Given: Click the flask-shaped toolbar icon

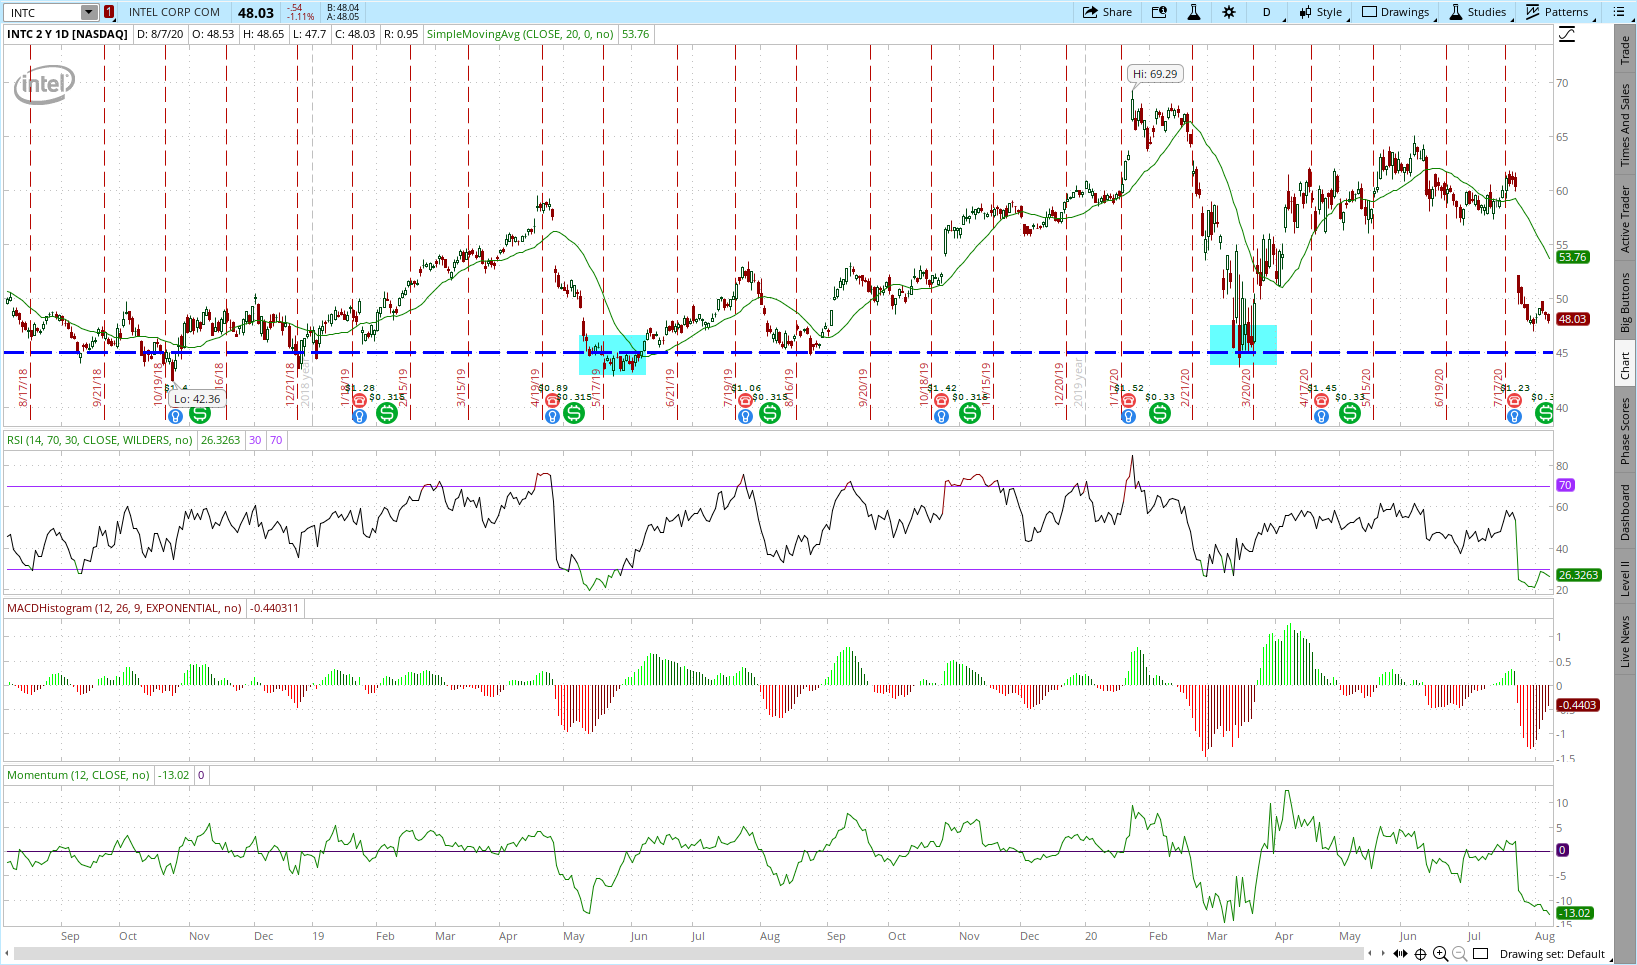Looking at the screenshot, I should coord(1193,12).
